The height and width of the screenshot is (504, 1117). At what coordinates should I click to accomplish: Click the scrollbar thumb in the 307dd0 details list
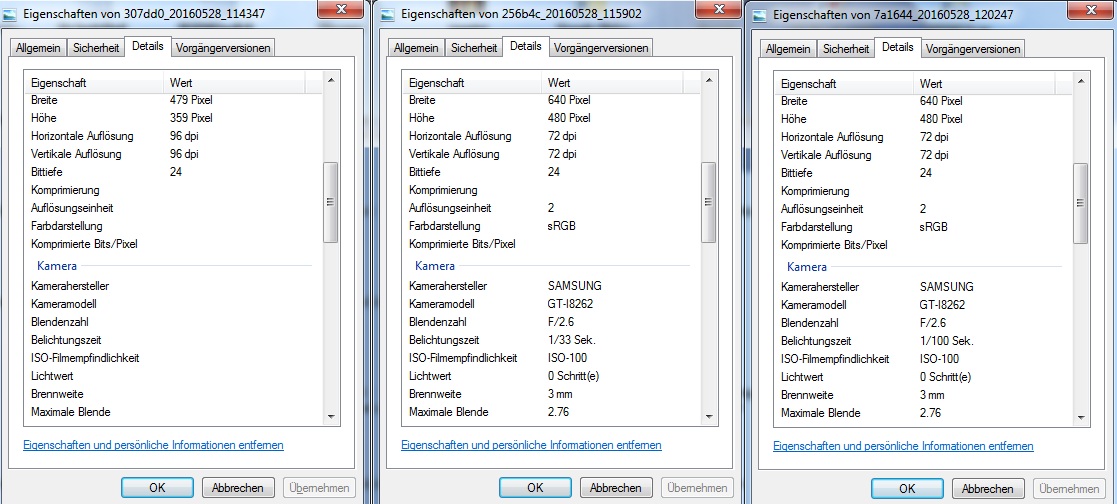coord(331,201)
